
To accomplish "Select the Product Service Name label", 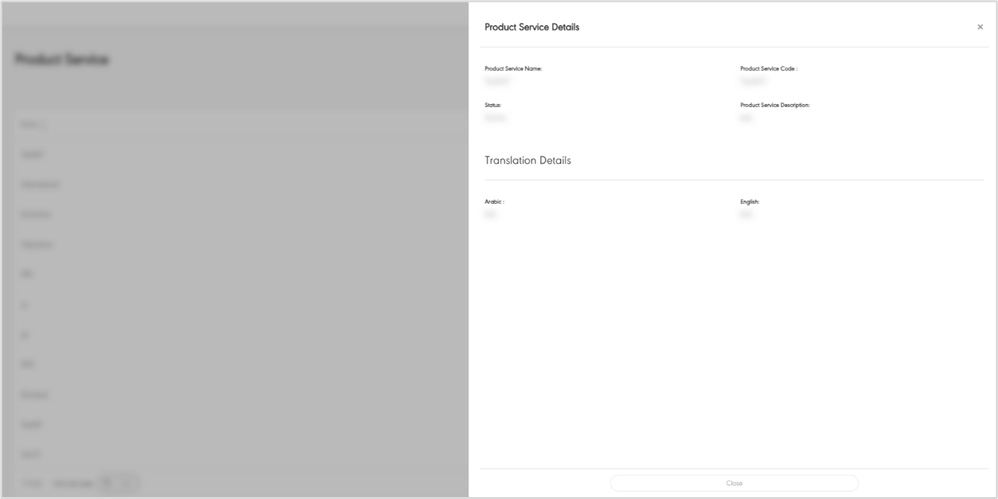I will pyautogui.click(x=513, y=69).
